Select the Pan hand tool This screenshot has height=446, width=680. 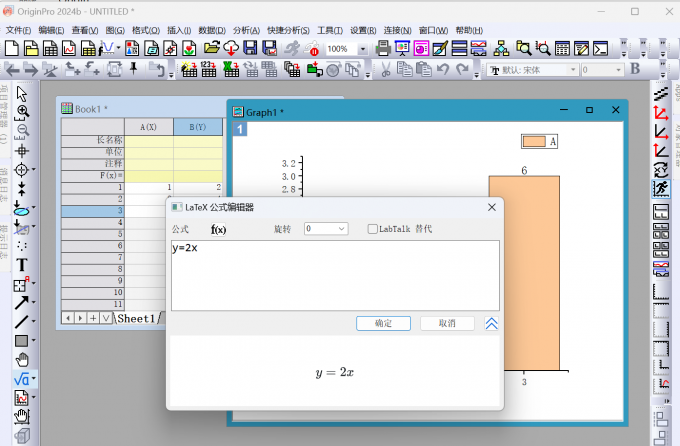22,360
